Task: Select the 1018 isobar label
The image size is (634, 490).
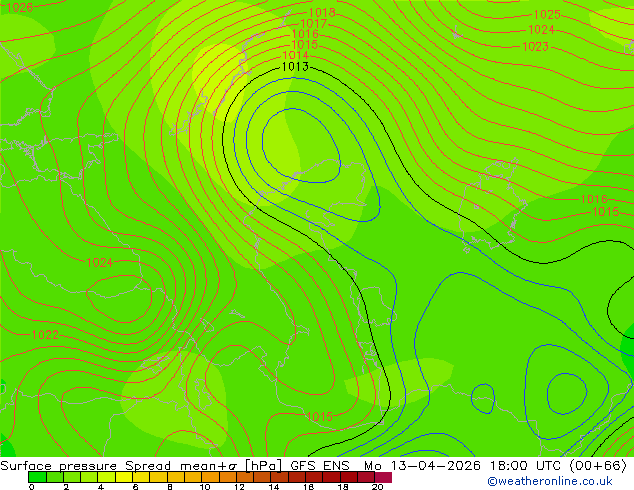Action: (x=322, y=13)
